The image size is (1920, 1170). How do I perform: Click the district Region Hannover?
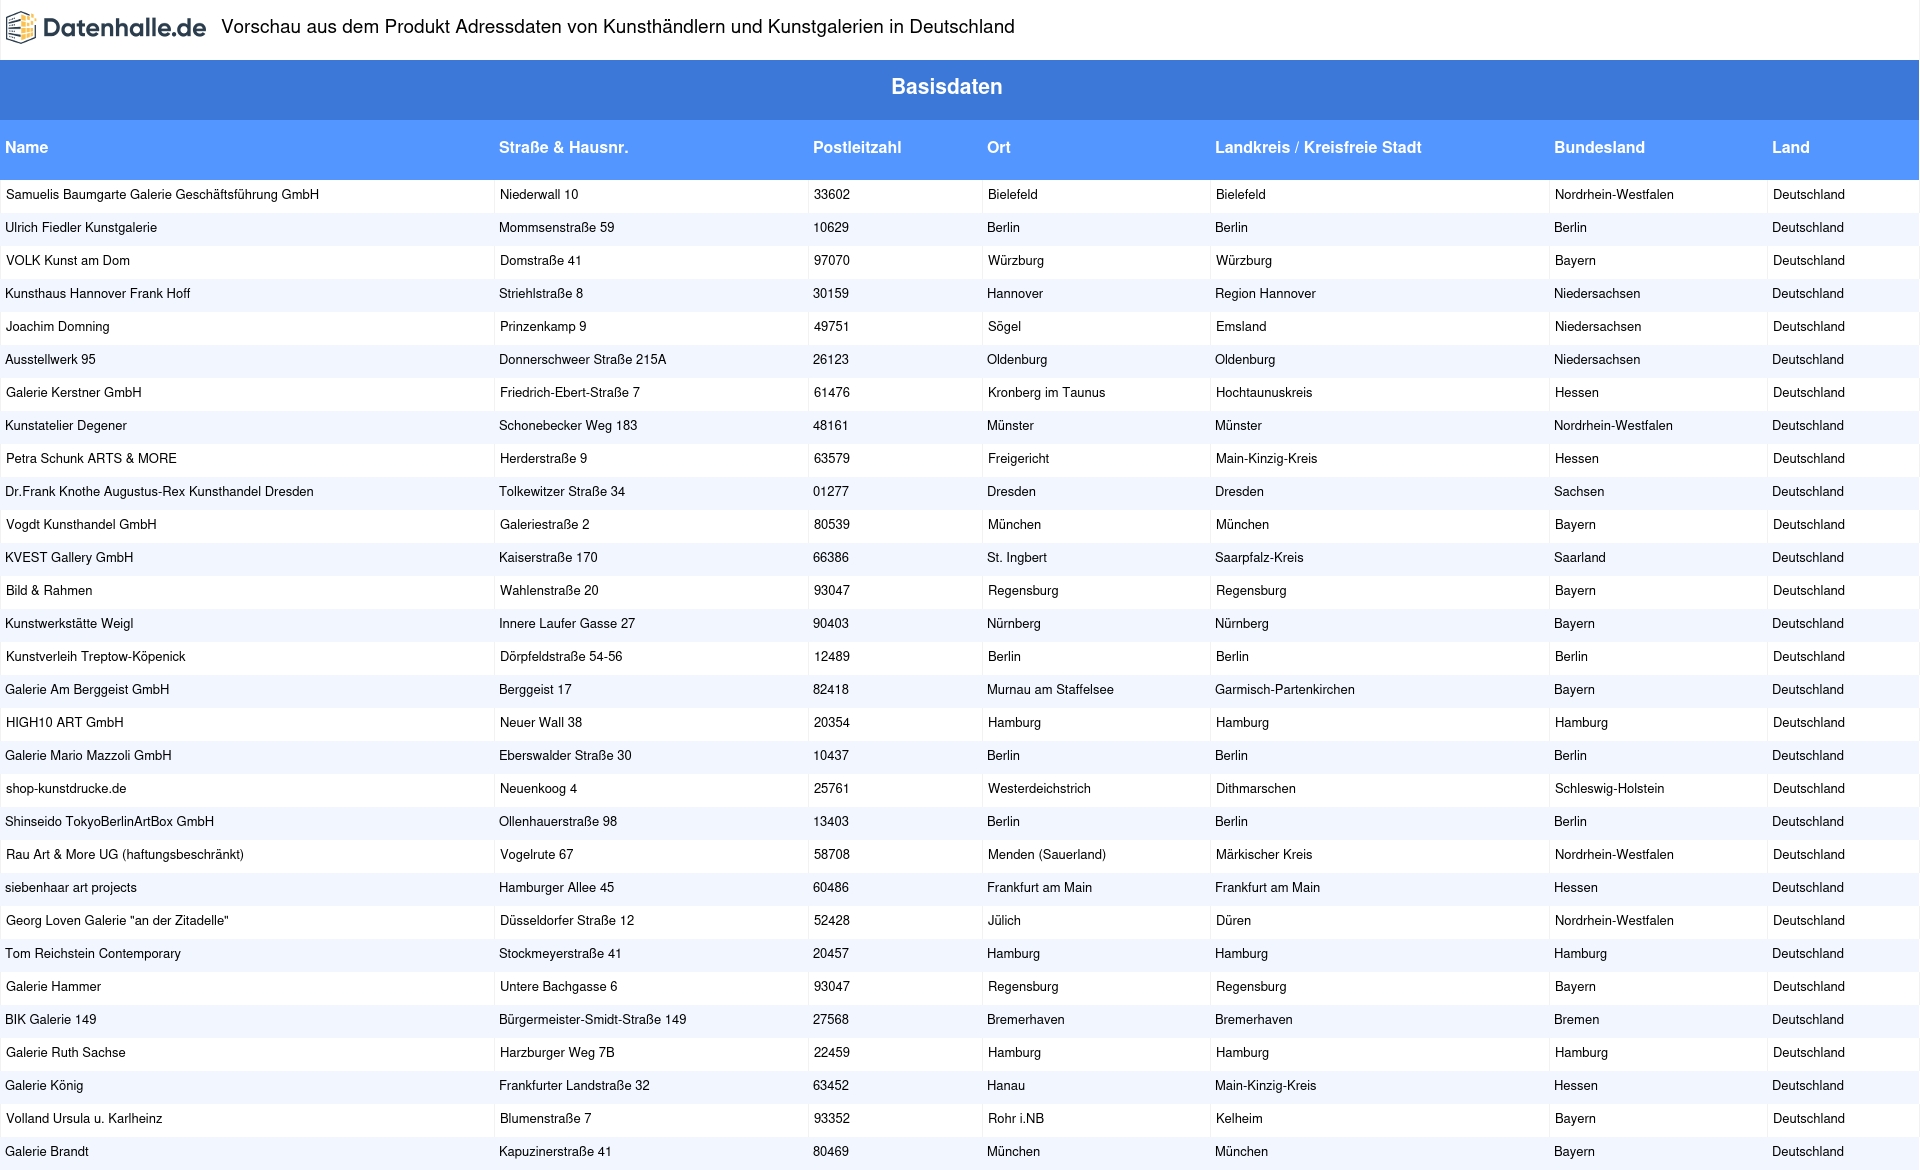pos(1265,294)
